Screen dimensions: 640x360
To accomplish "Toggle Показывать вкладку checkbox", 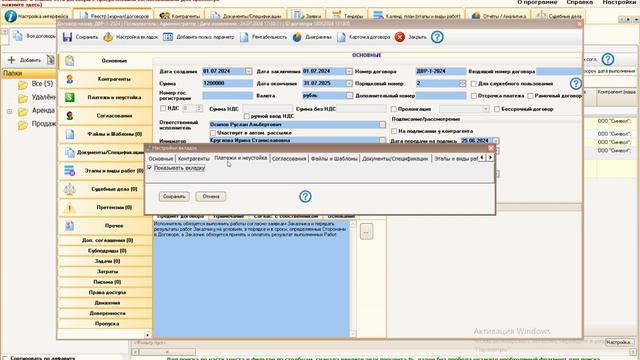I will [149, 168].
